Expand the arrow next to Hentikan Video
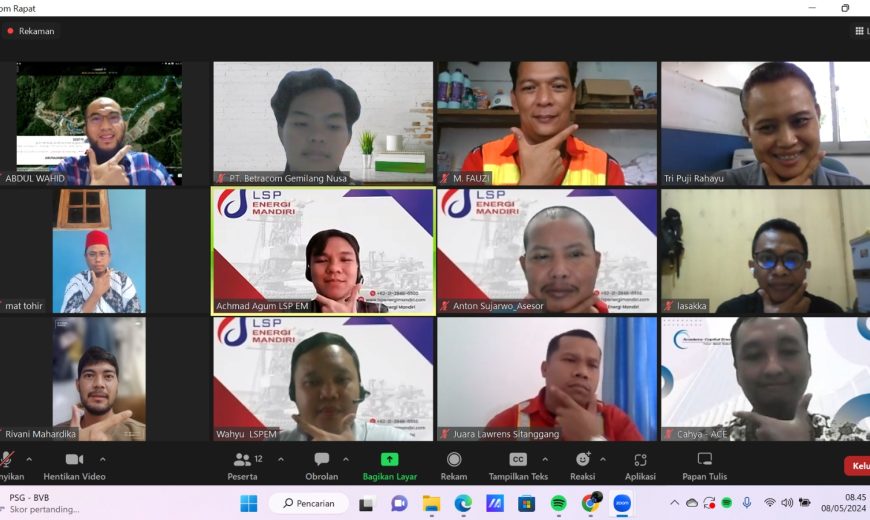The height and width of the screenshot is (520, 870). pyautogui.click(x=103, y=460)
